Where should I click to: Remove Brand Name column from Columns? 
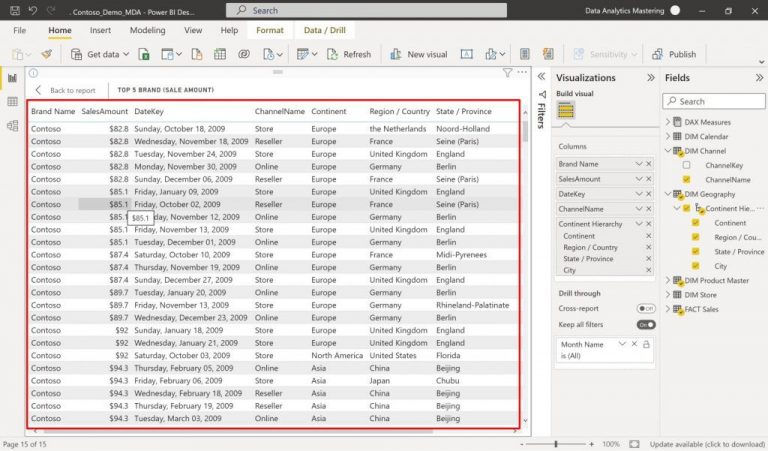point(648,164)
